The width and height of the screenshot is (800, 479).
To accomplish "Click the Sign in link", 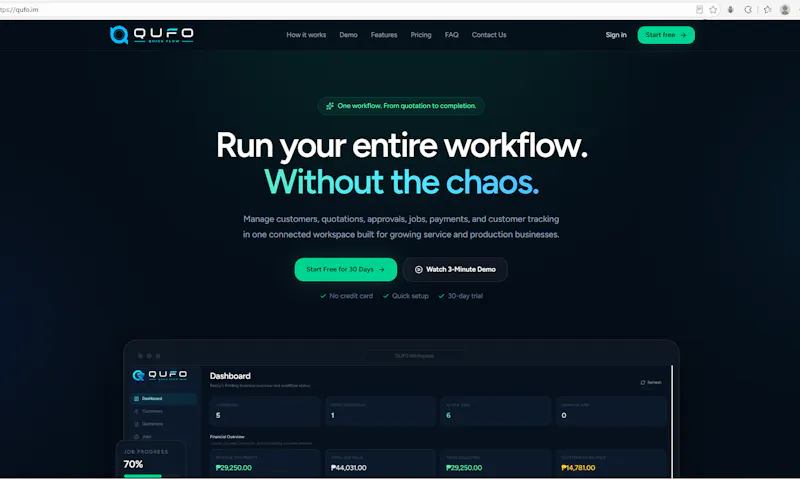I will tap(616, 35).
